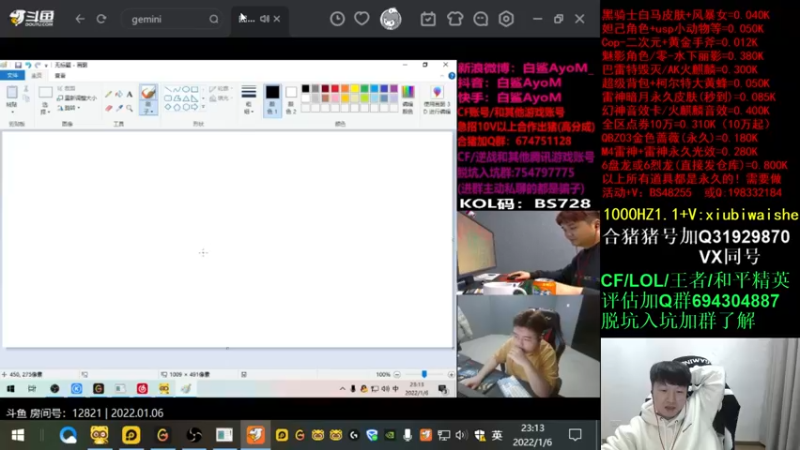Screen dimensions: 800x450
Task: Open the shirt-shaped skin icon
Action: click(x=455, y=19)
